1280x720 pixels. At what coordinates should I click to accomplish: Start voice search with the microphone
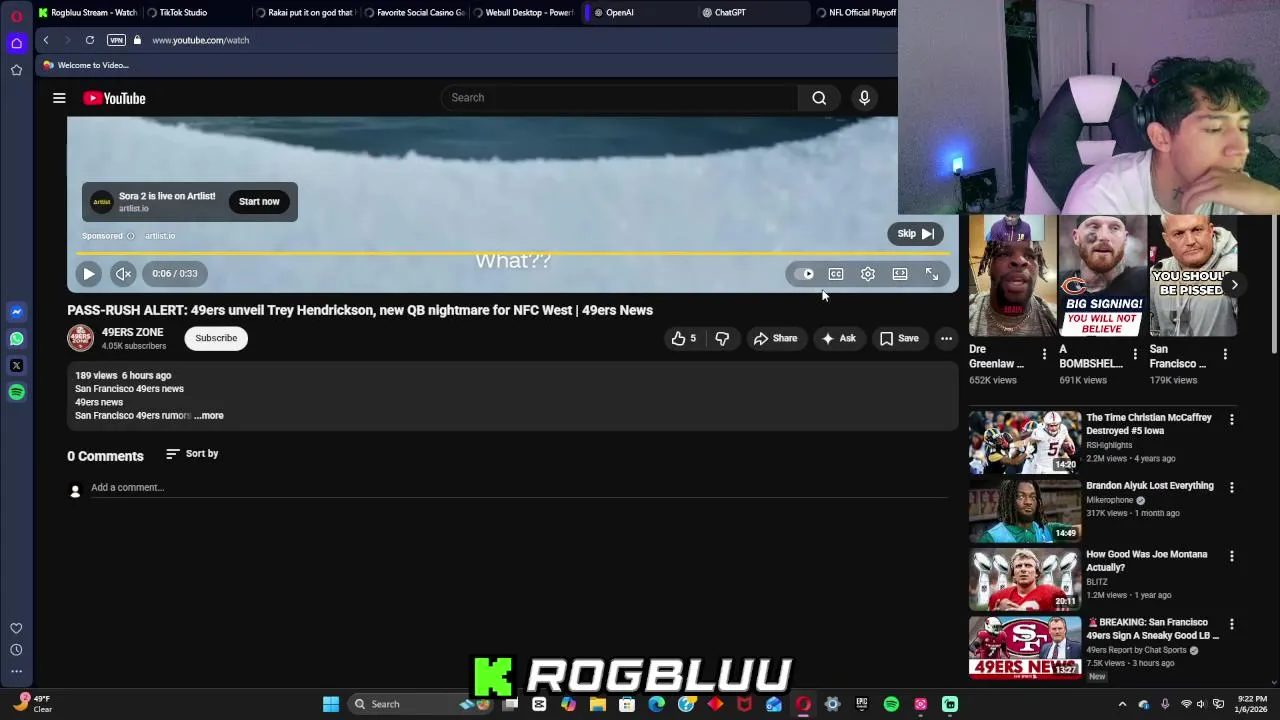864,98
